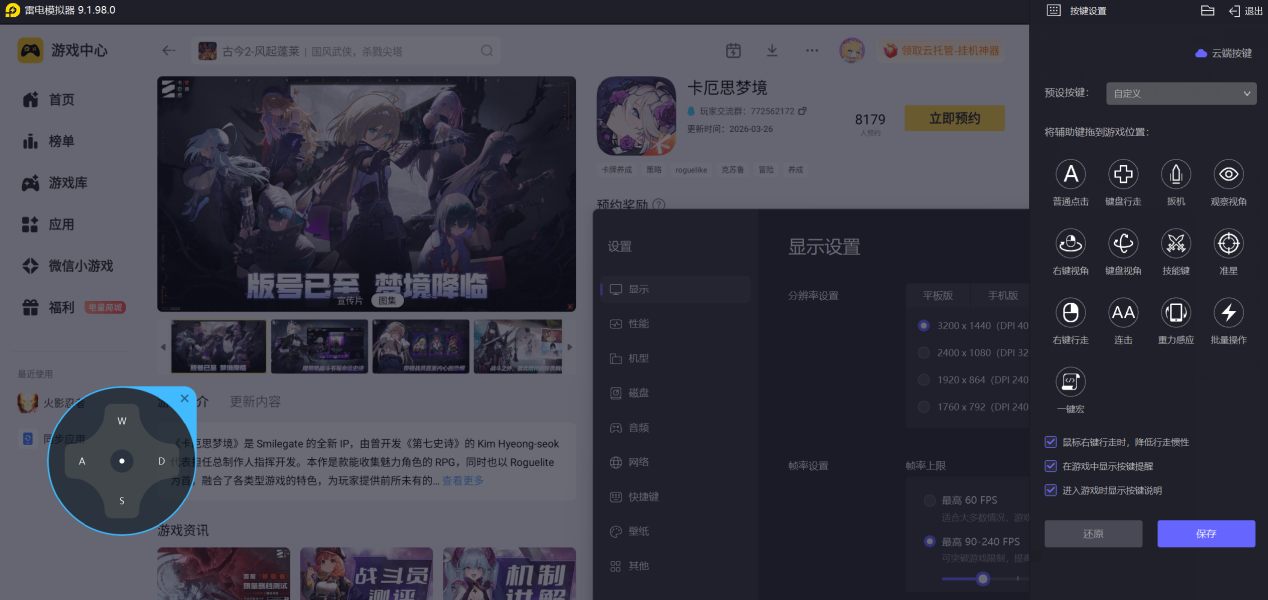Click the W key on the D-pad
The width and height of the screenshot is (1268, 600).
click(122, 421)
